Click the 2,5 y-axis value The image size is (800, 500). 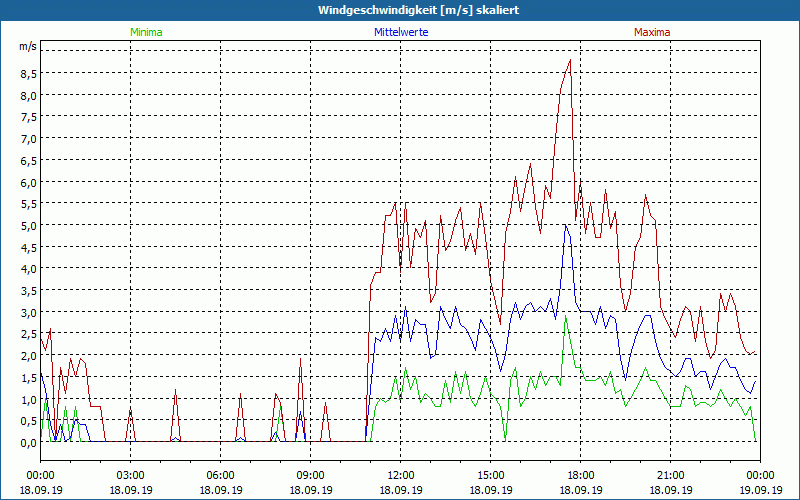pyautogui.click(x=28, y=334)
